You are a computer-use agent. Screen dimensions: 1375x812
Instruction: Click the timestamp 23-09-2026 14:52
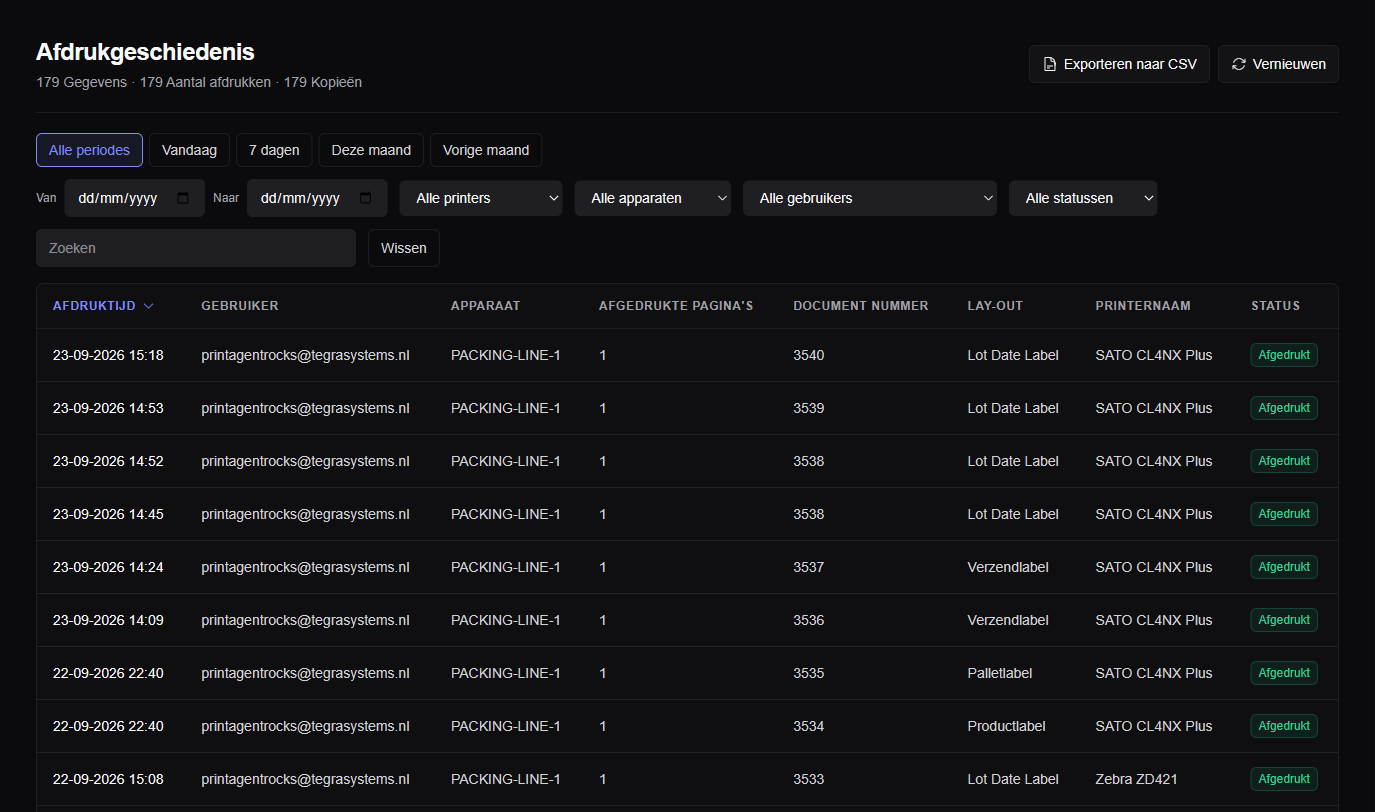[x=108, y=461]
